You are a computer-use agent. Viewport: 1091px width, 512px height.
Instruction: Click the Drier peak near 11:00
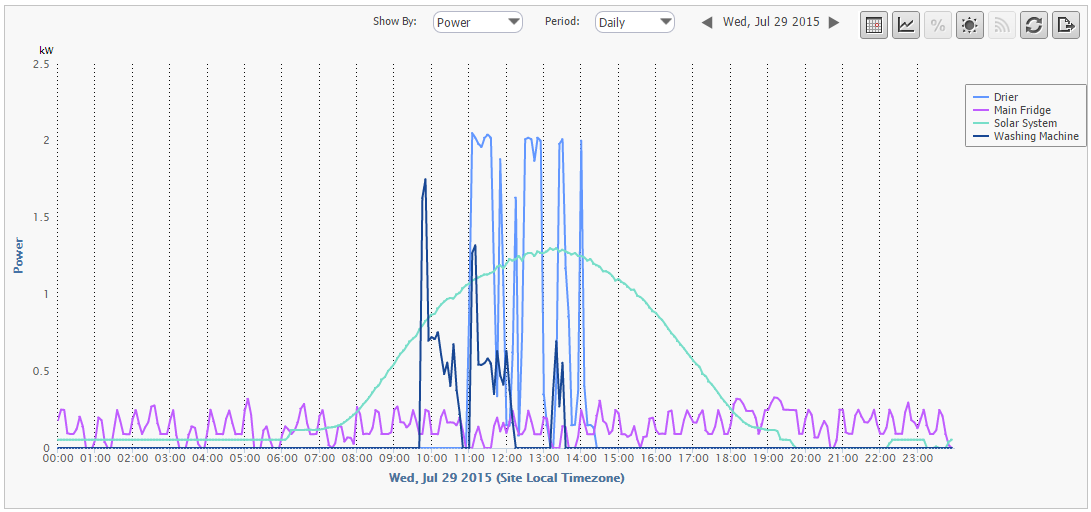tap(473, 135)
